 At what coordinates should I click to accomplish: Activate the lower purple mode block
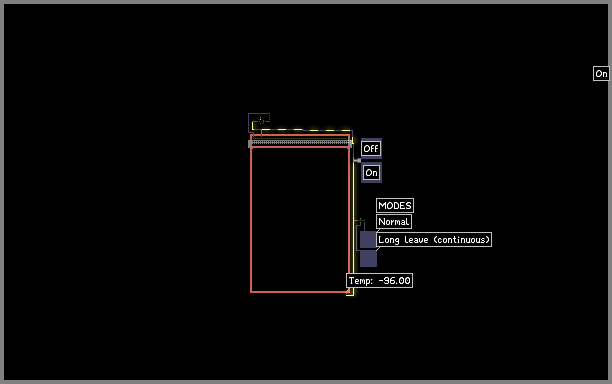pos(368,258)
